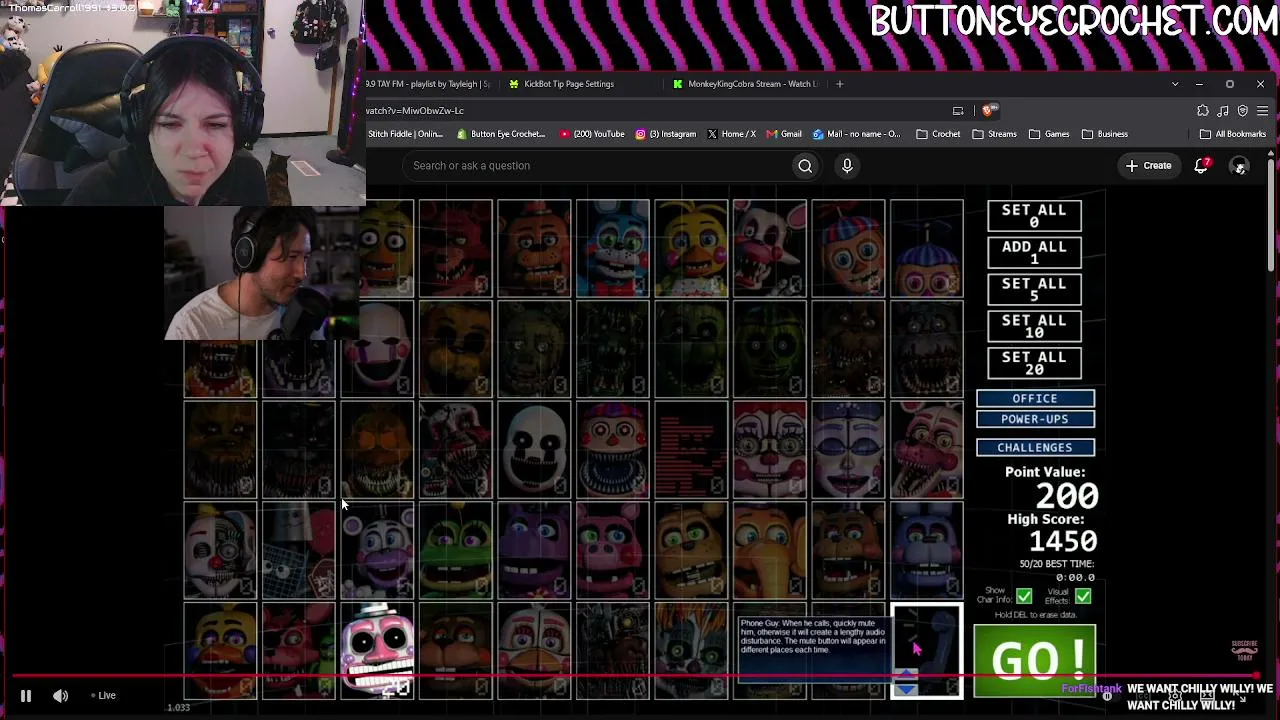The height and width of the screenshot is (720, 1280).
Task: Open the Gmail bookmark
Action: click(783, 134)
